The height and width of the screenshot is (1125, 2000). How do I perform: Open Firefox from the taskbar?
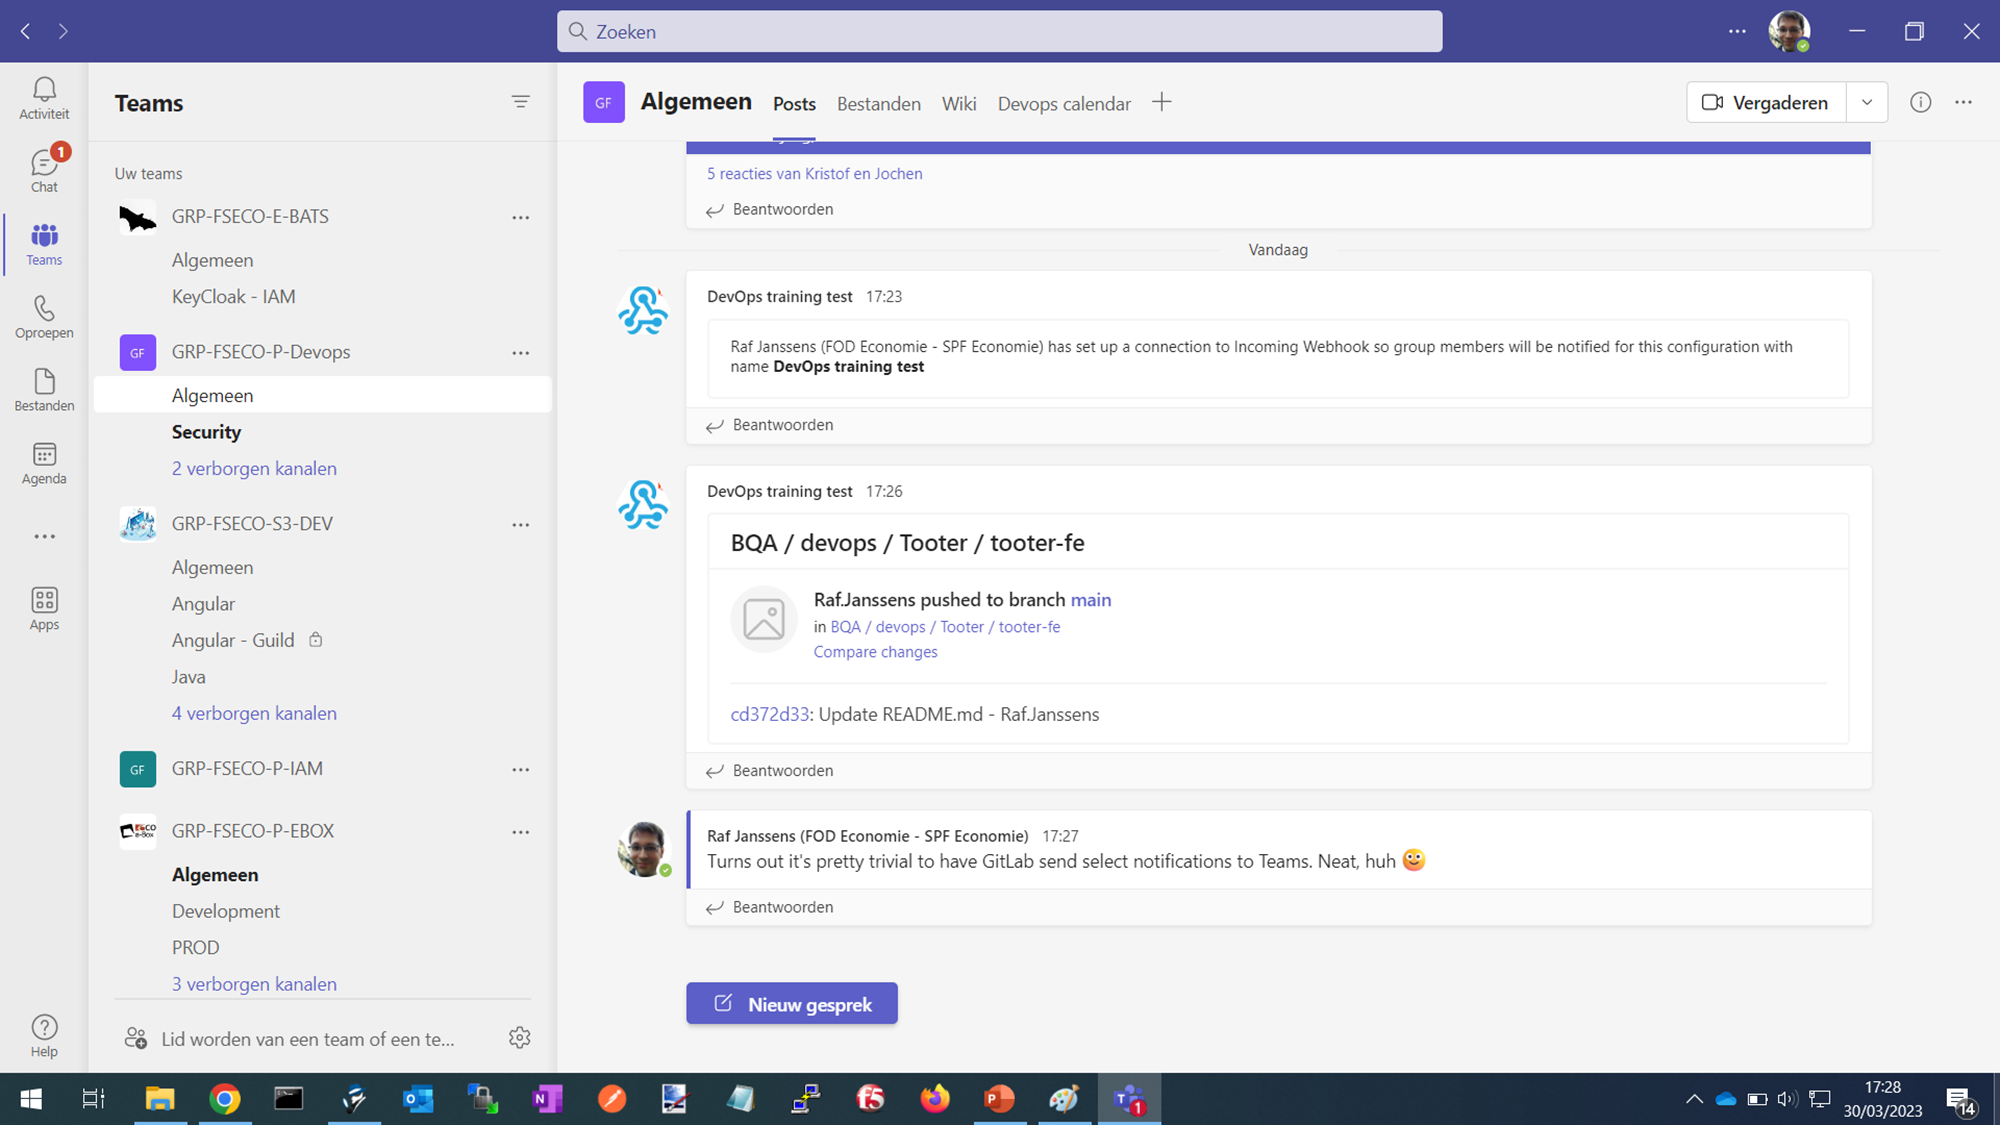tap(935, 1099)
